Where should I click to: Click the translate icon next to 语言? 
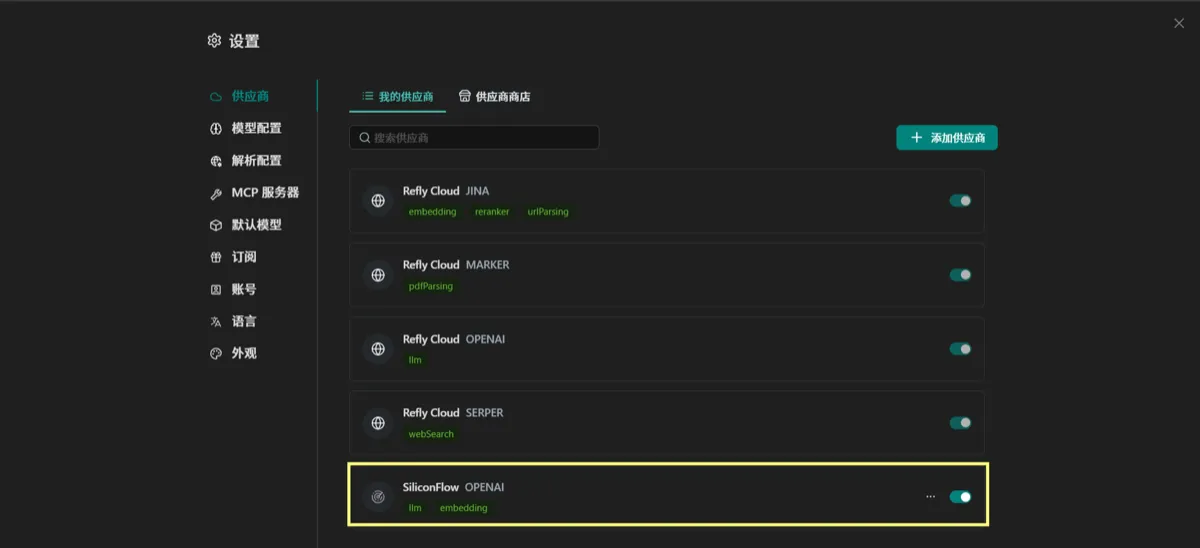tap(216, 322)
